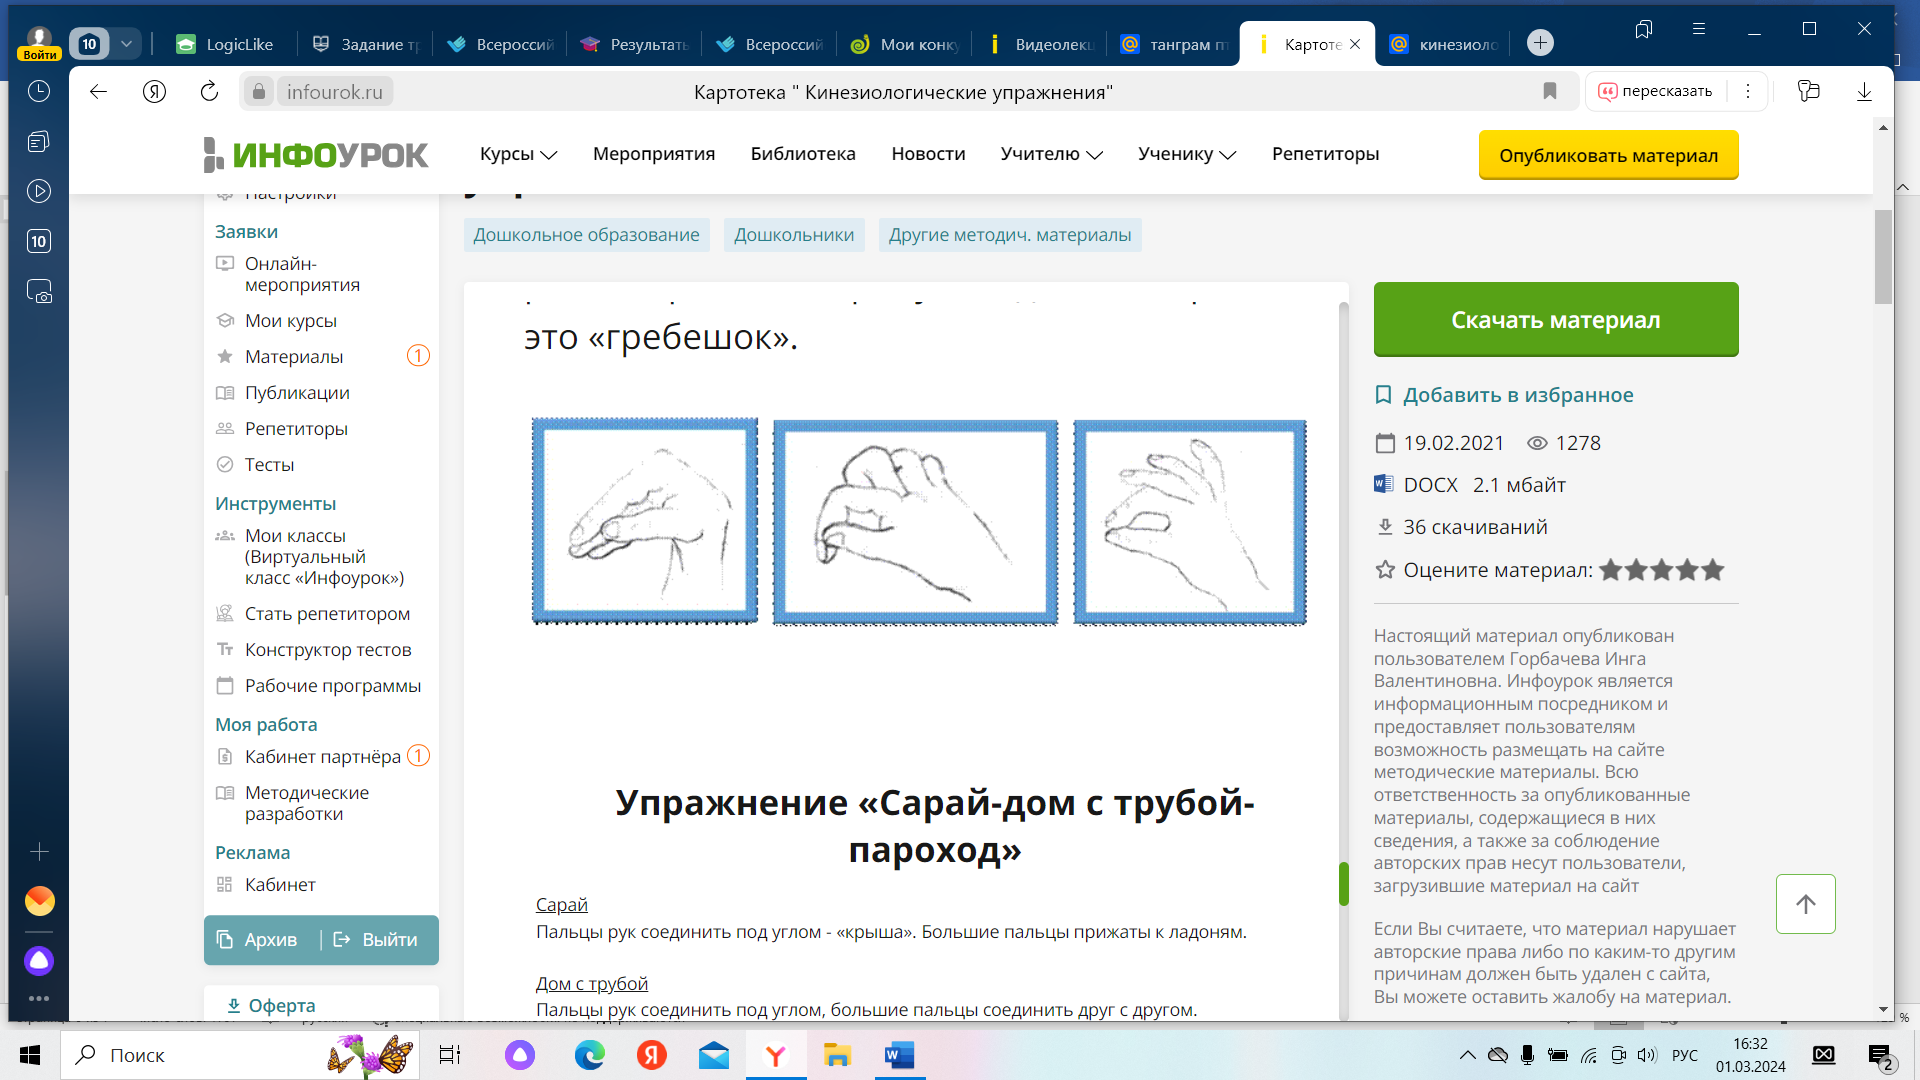This screenshot has height=1080, width=1920.
Task: Open Мои курсы in the sidebar
Action: pos(291,321)
